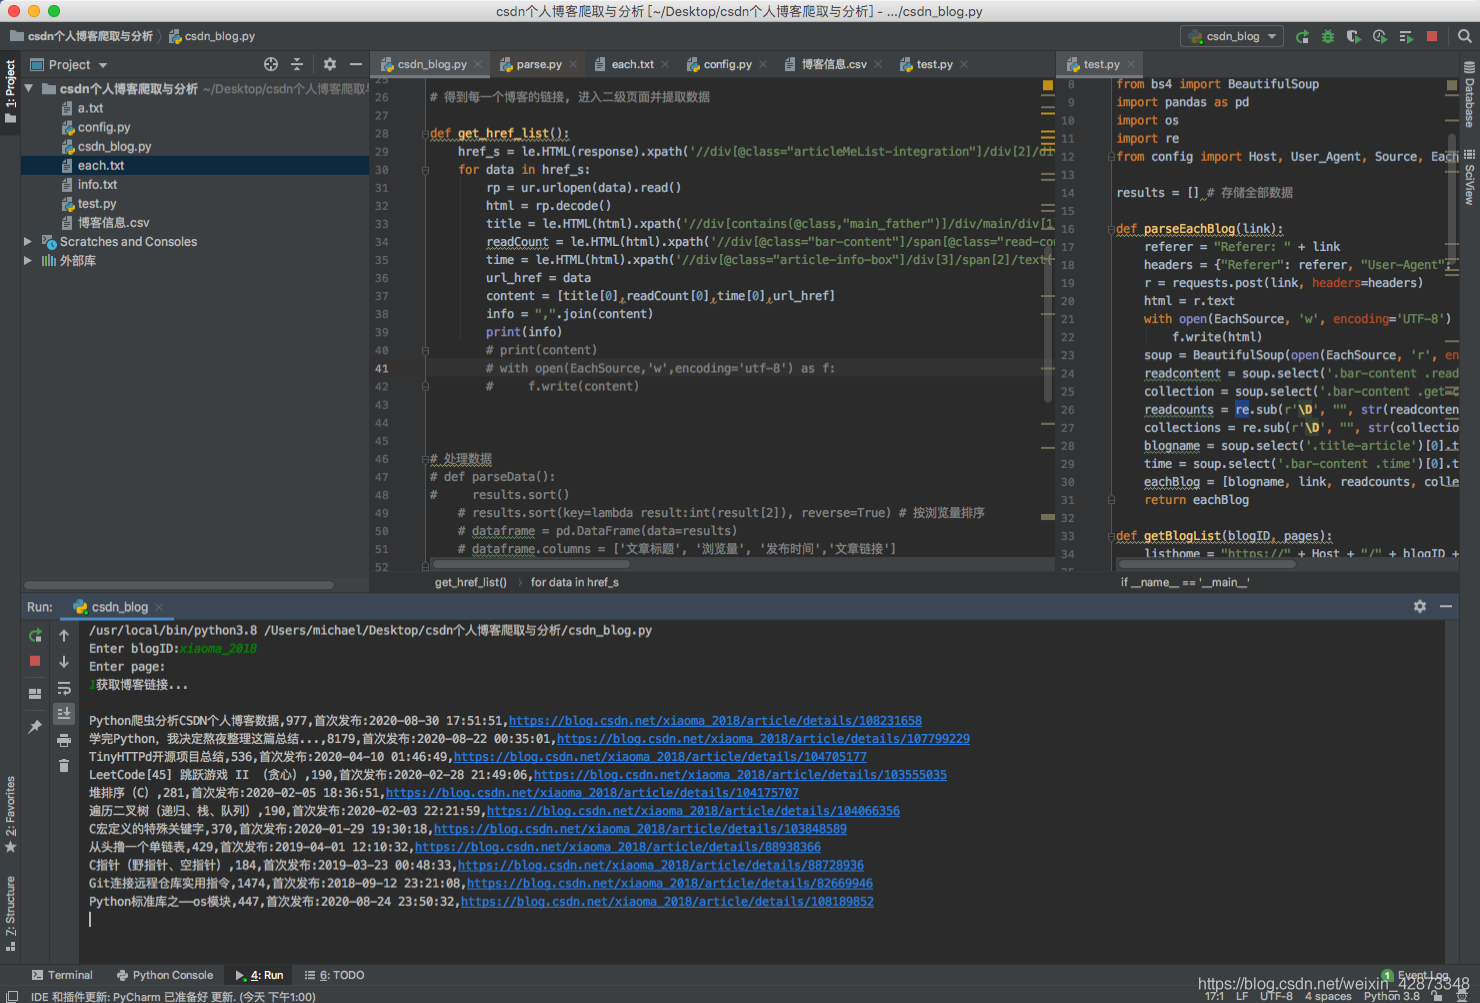Stop the process in the Run panel
Viewport: 1480px width, 1003px height.
(x=35, y=661)
